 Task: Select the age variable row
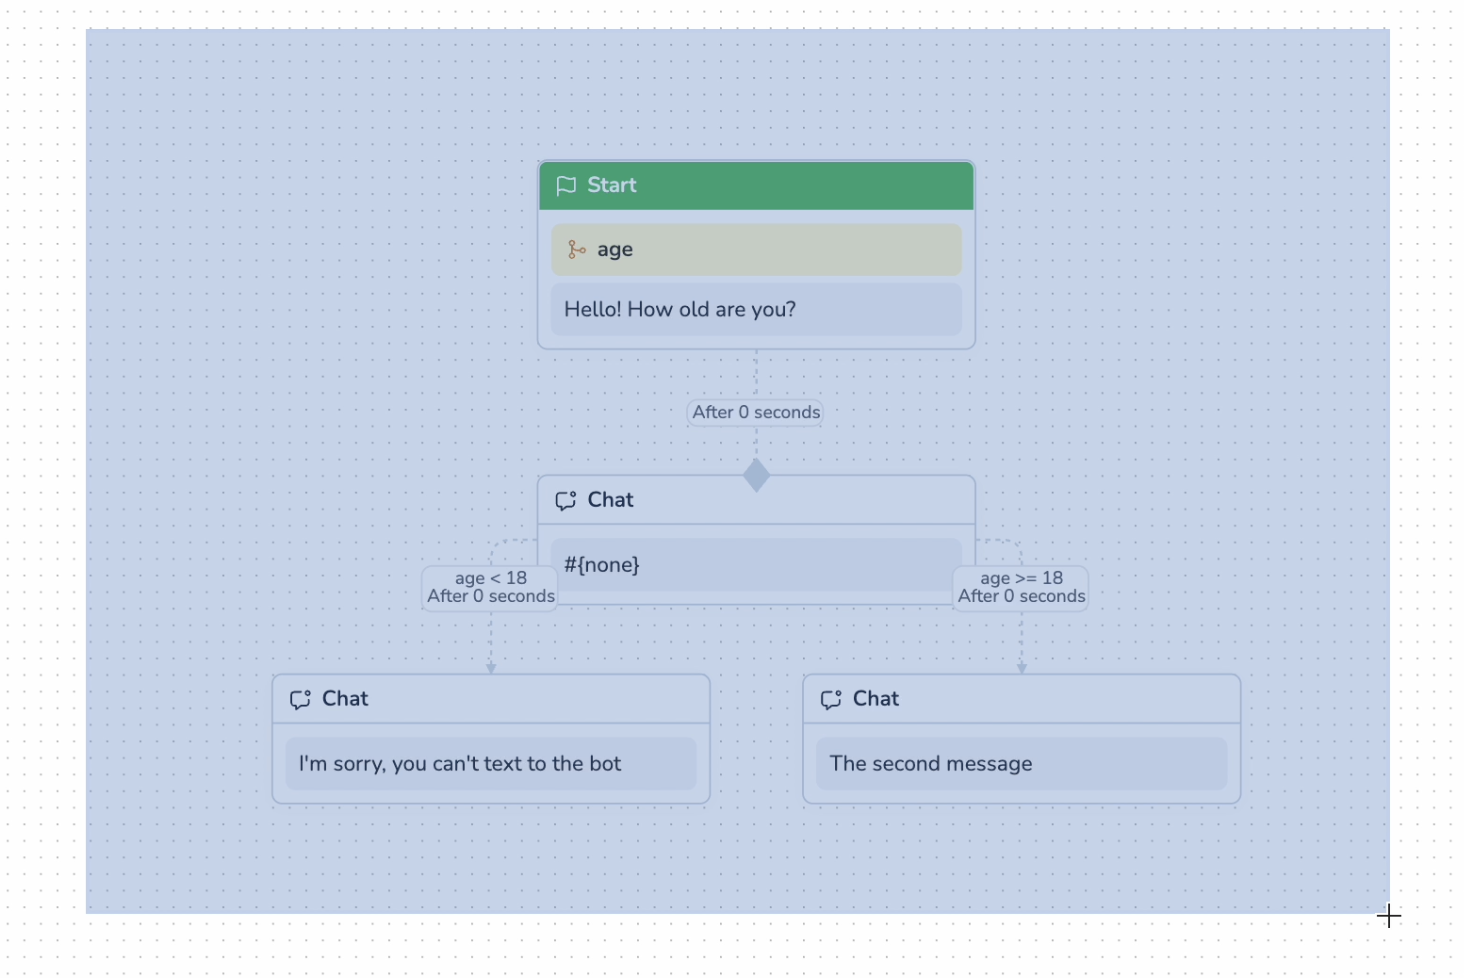[x=756, y=250]
